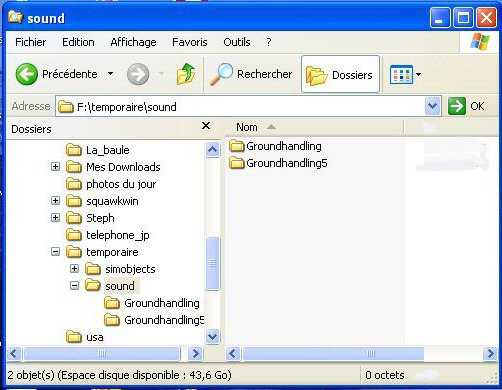502x390 pixels.
Task: Open the Précédente history dropdown arrow
Action: tap(110, 74)
